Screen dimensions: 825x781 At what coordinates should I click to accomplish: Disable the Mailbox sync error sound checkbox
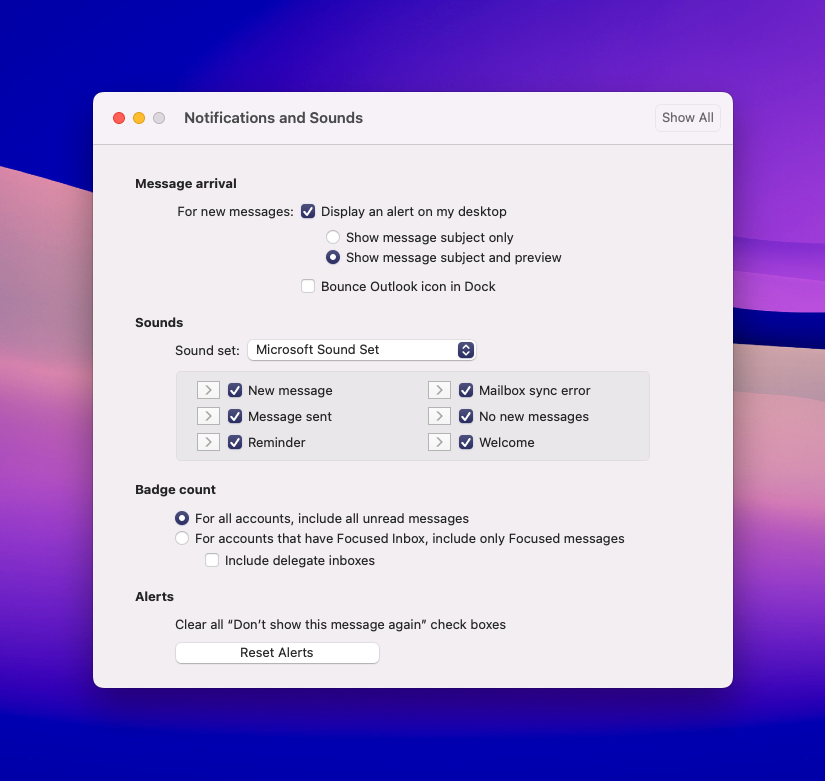(x=466, y=390)
